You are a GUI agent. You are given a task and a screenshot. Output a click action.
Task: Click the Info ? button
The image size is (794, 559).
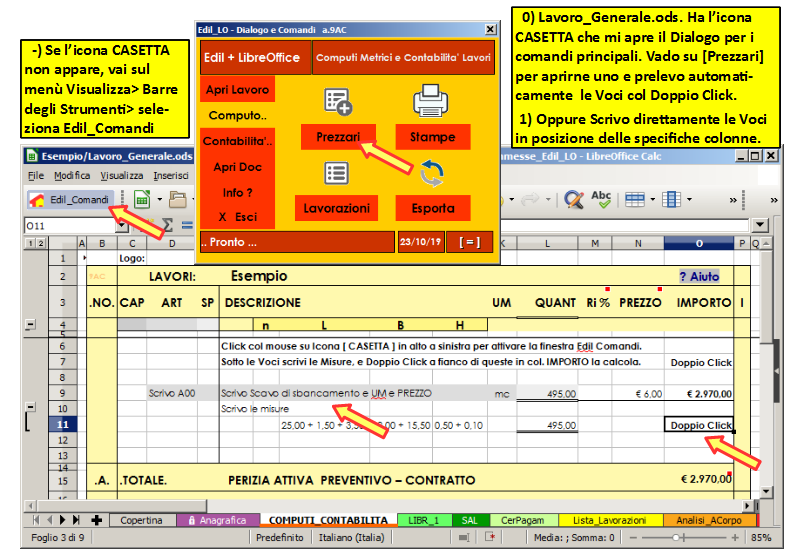pyautogui.click(x=237, y=192)
